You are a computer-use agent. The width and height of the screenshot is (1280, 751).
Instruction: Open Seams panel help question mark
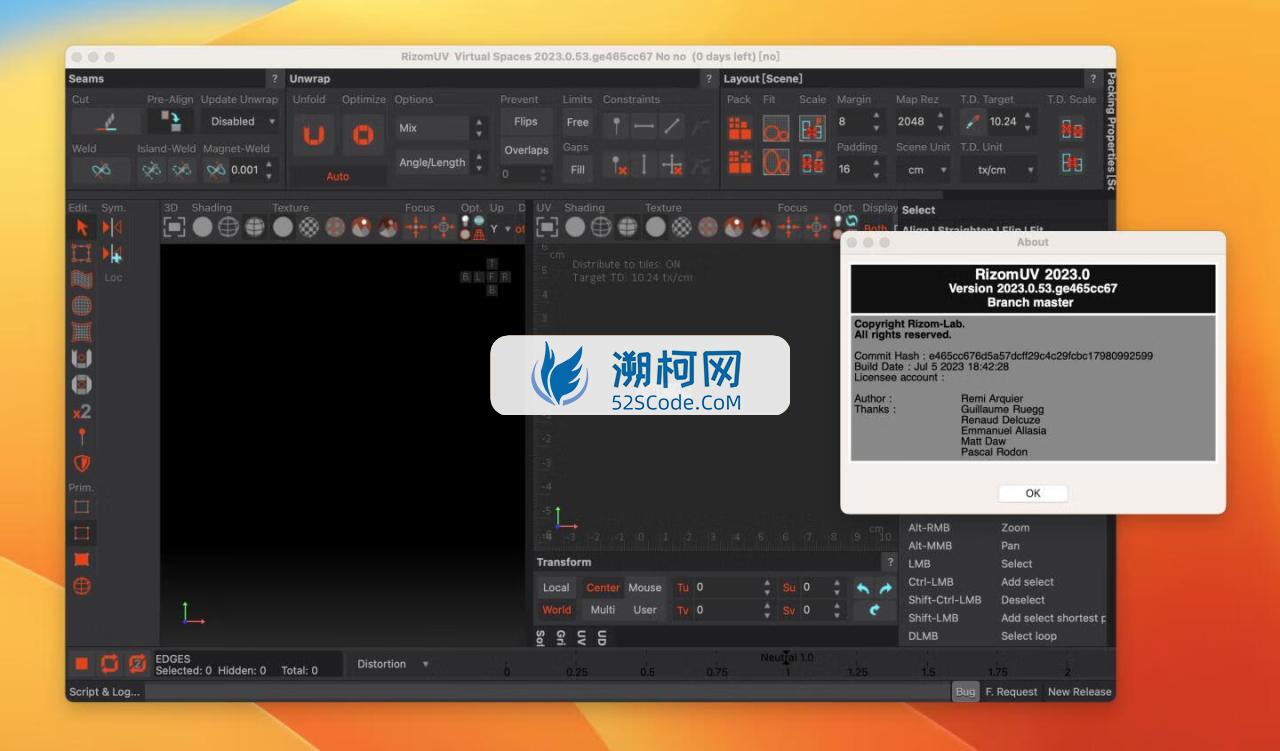[x=275, y=79]
